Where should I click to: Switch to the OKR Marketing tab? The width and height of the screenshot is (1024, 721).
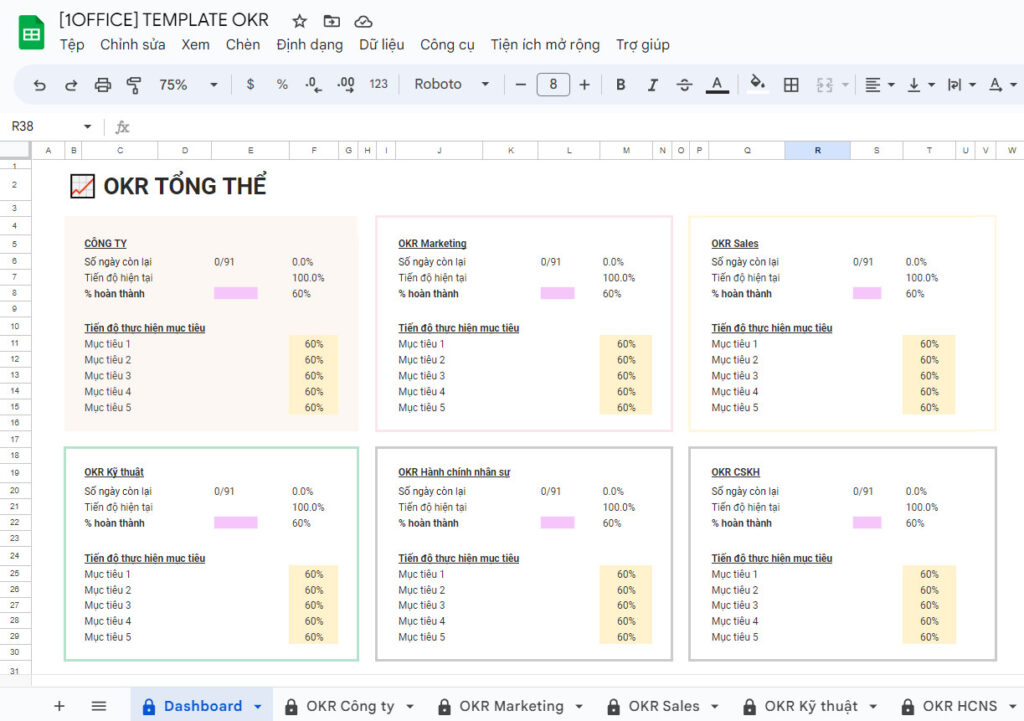(x=510, y=706)
